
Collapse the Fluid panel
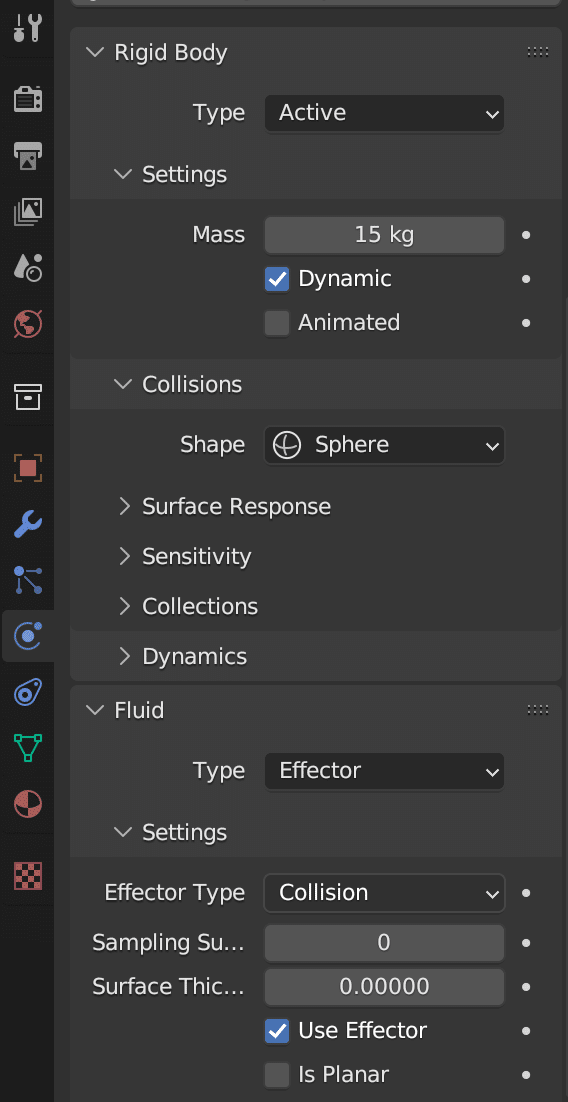[94, 711]
